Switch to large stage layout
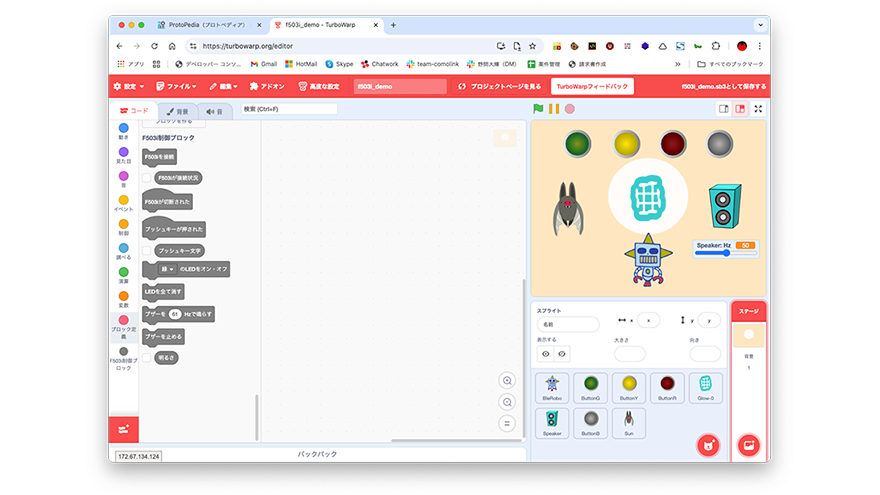 pyautogui.click(x=740, y=109)
